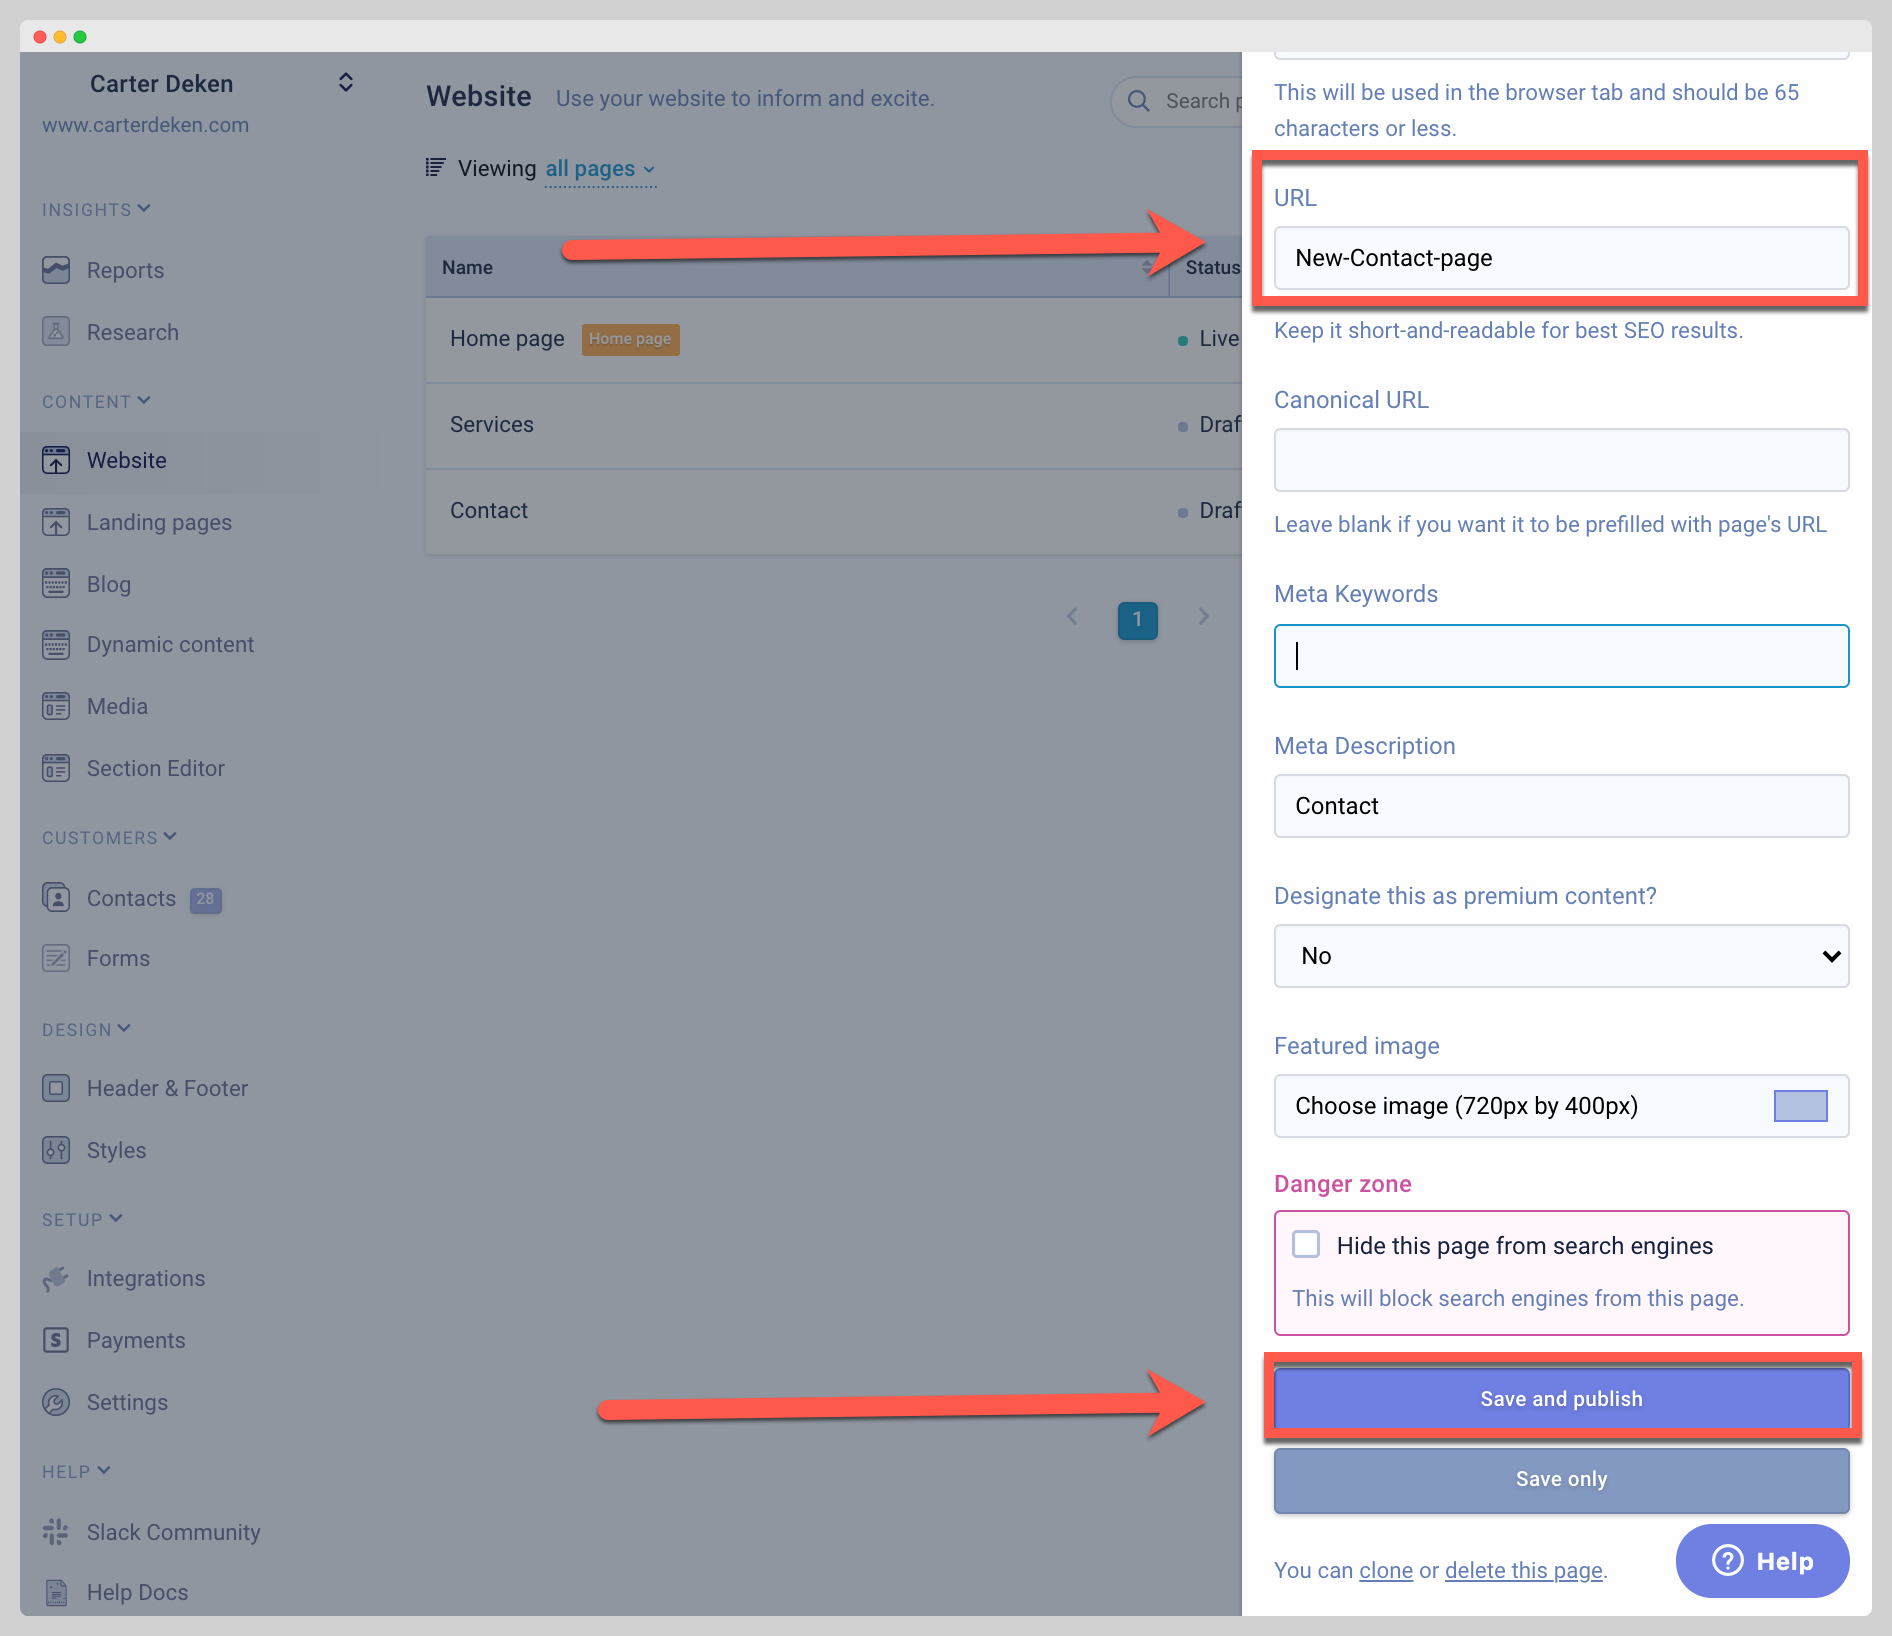Click the featured image color swatch
Viewport: 1892px width, 1636px height.
point(1800,1106)
